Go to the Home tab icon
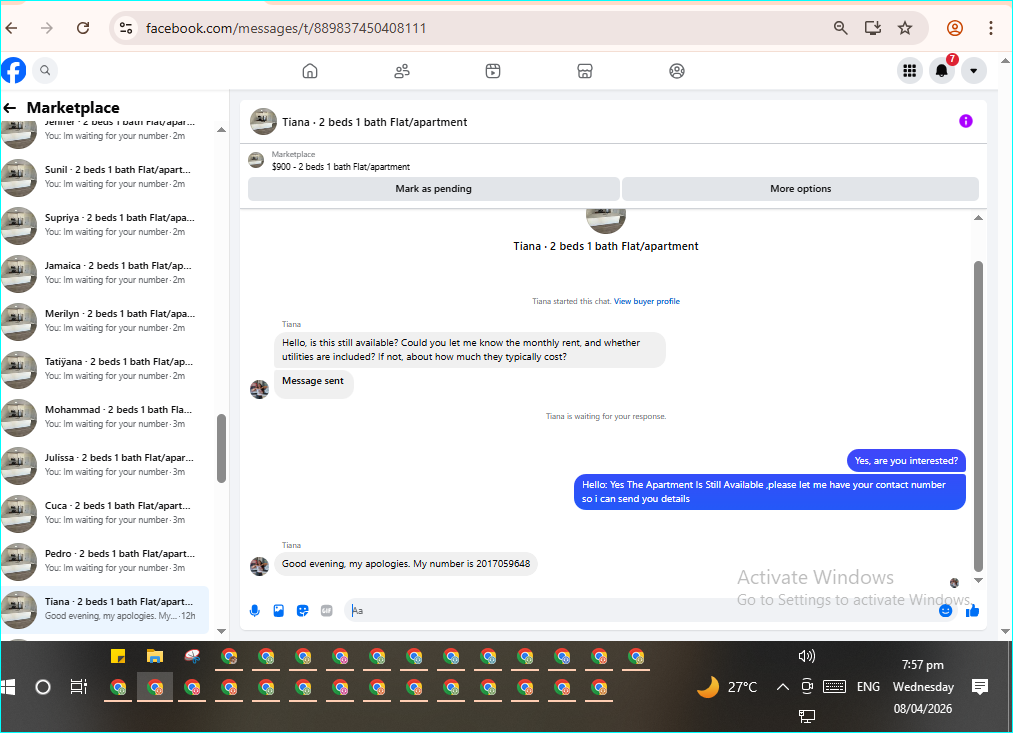Image resolution: width=1013 pixels, height=733 pixels. point(310,71)
